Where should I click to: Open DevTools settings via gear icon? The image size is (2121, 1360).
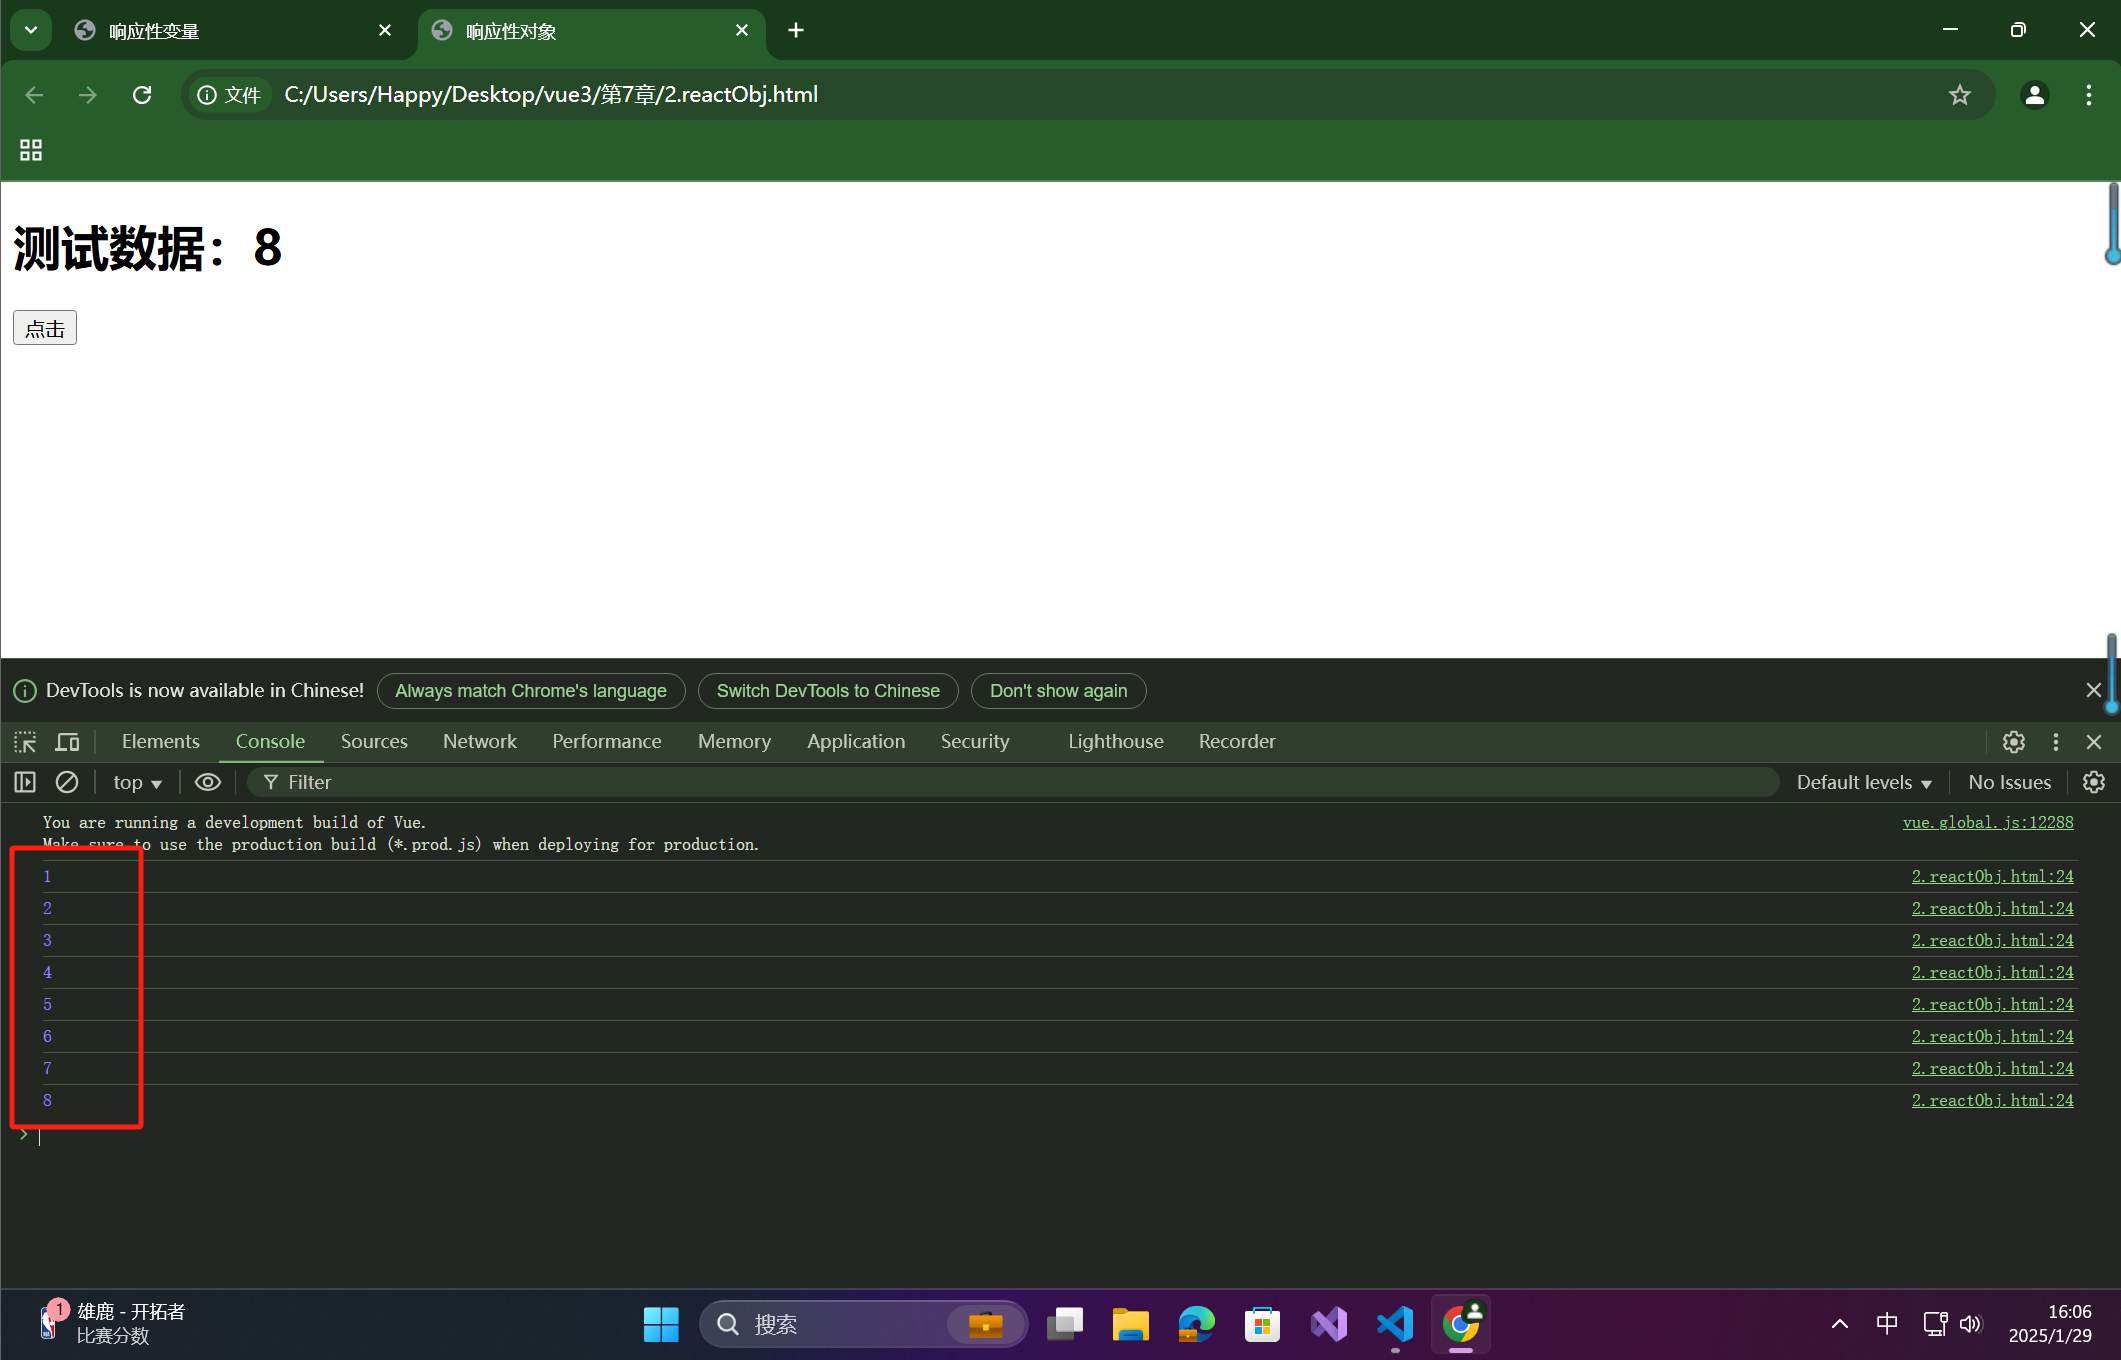(x=2013, y=741)
